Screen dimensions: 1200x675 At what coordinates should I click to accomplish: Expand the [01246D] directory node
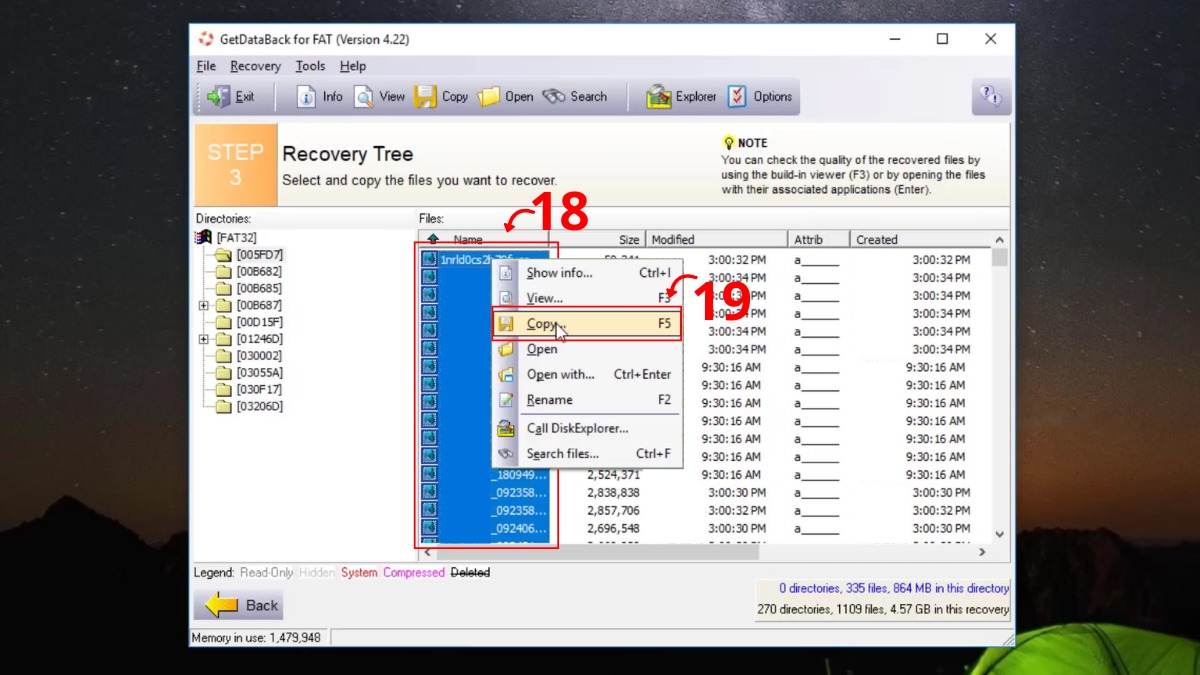pyautogui.click(x=204, y=339)
